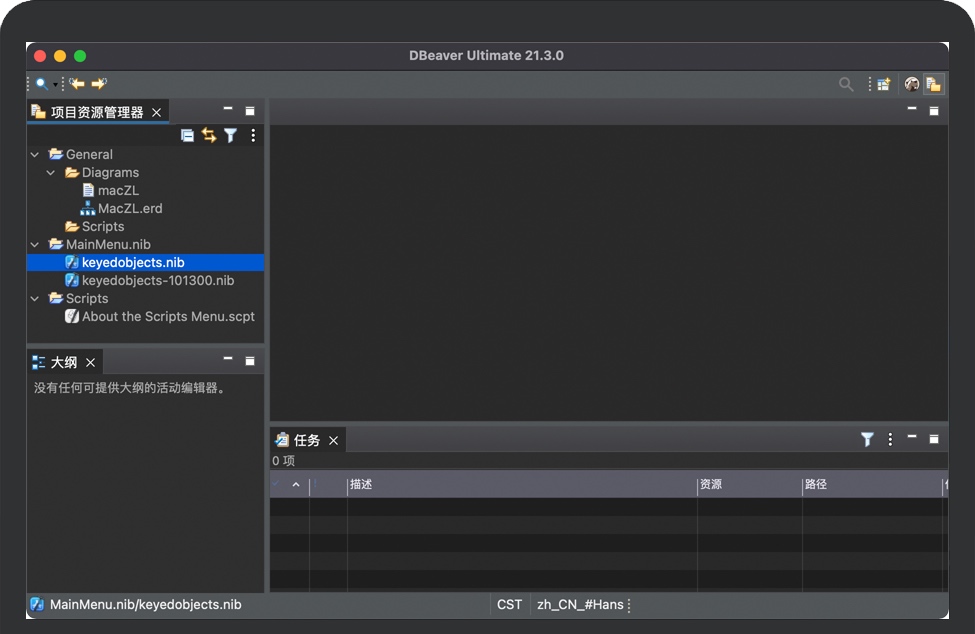
Task: Sort tasks by the 描述 column header
Action: point(520,485)
